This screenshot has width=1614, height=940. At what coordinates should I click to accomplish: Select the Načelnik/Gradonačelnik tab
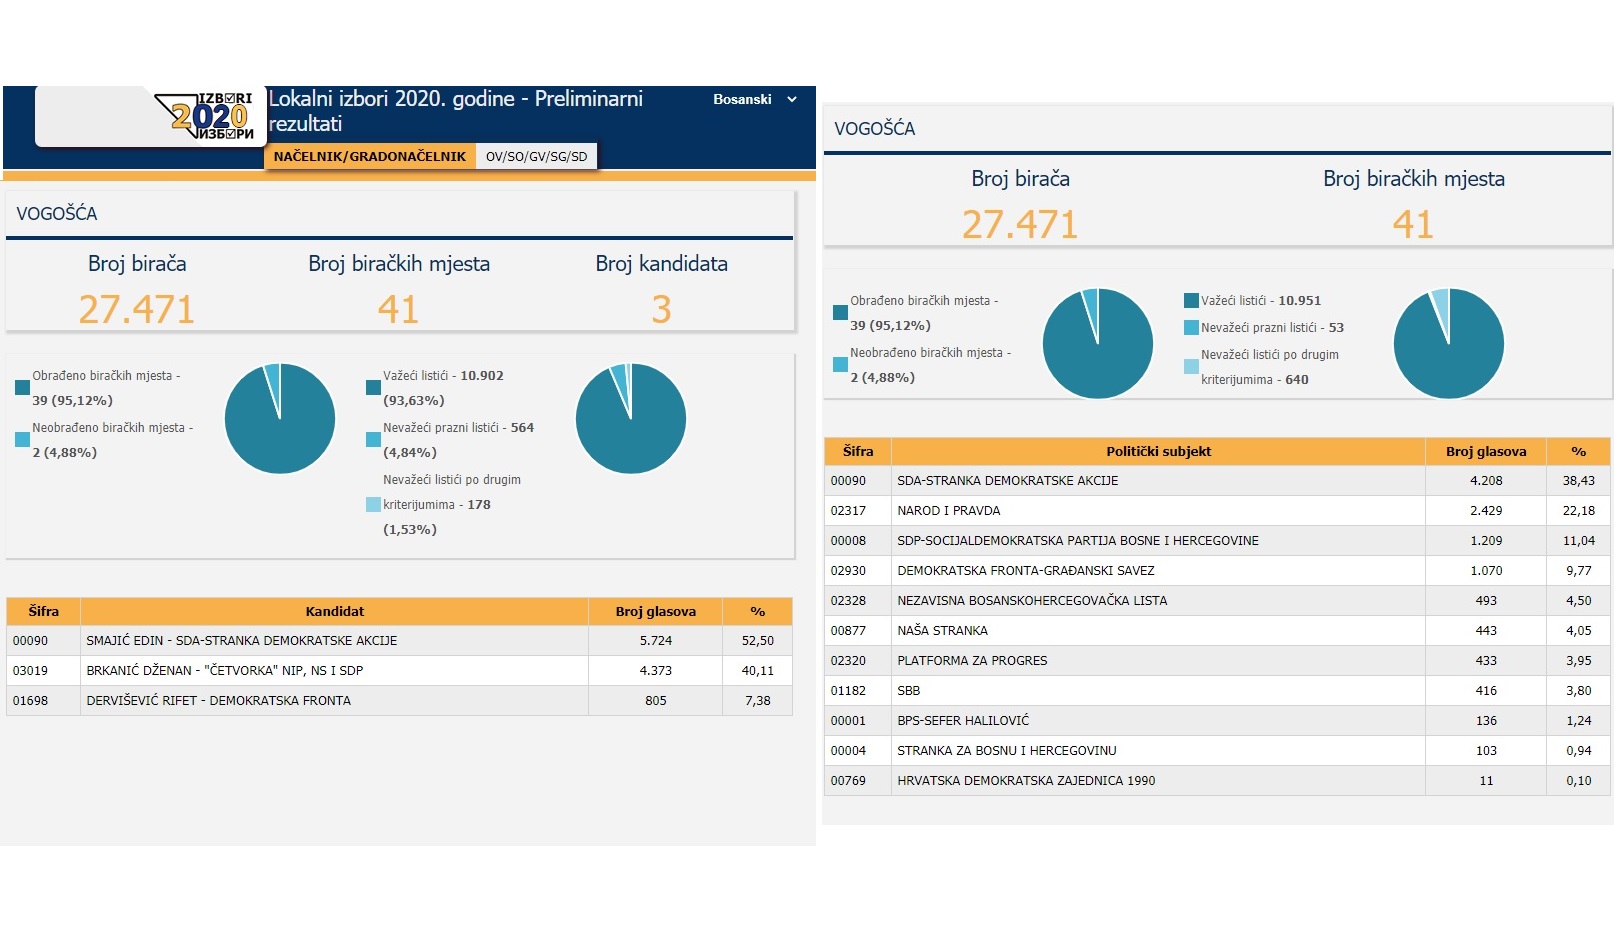point(369,157)
